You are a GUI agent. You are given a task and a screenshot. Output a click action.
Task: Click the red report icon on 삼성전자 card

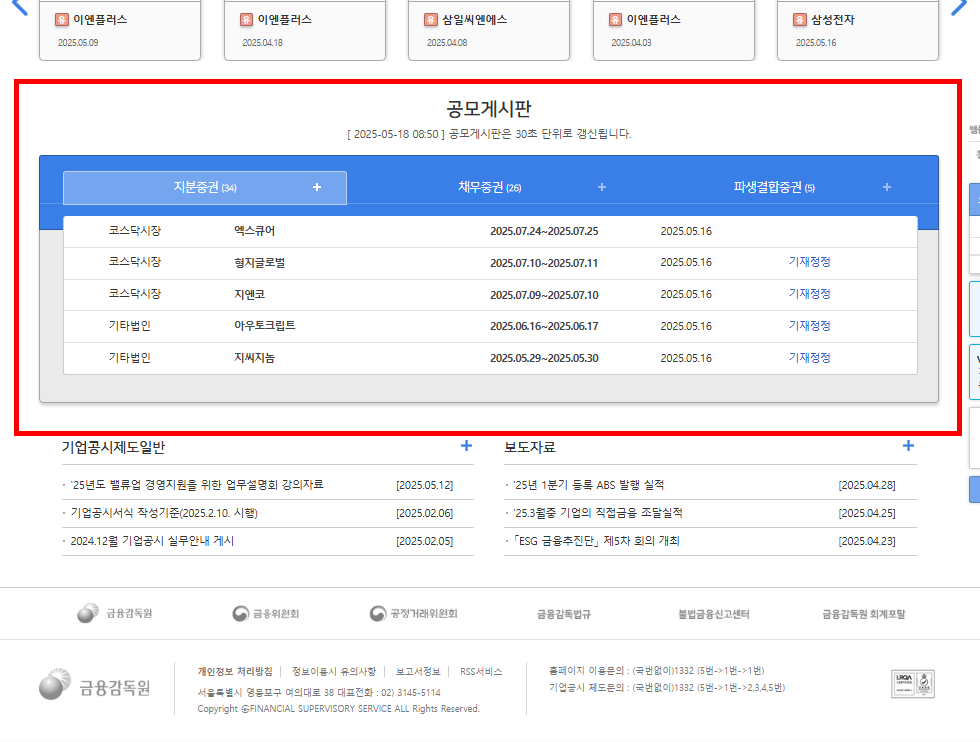pyautogui.click(x=799, y=18)
